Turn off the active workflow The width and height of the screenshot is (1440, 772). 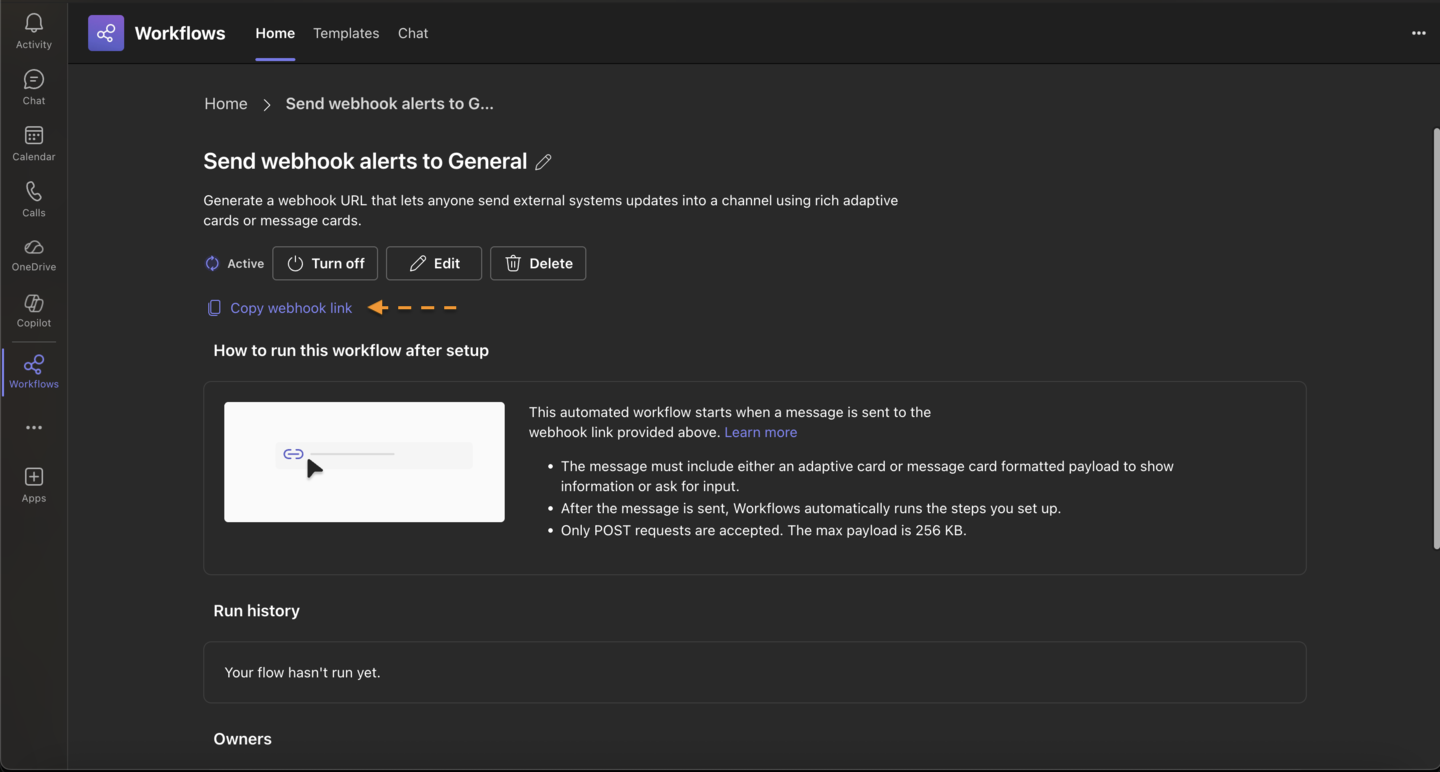325,263
